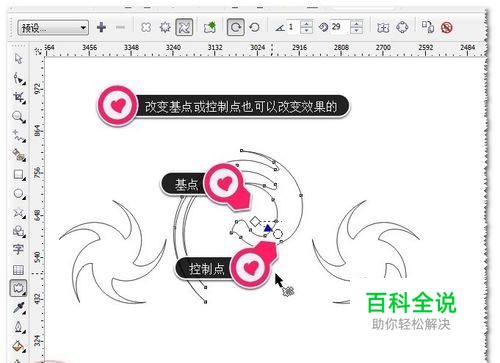Click the add new distortion icon
The width and height of the screenshot is (500, 363).
pyautogui.click(x=210, y=27)
